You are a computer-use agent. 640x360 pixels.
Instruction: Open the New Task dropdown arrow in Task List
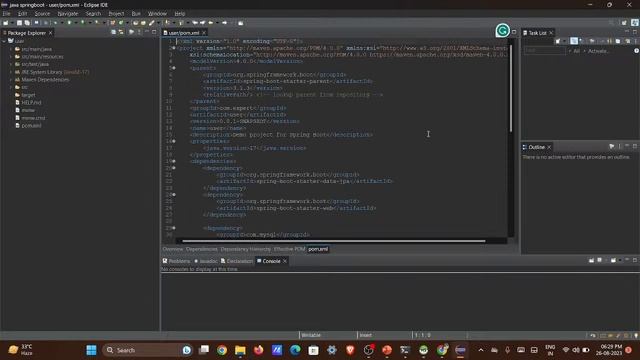(564, 41)
